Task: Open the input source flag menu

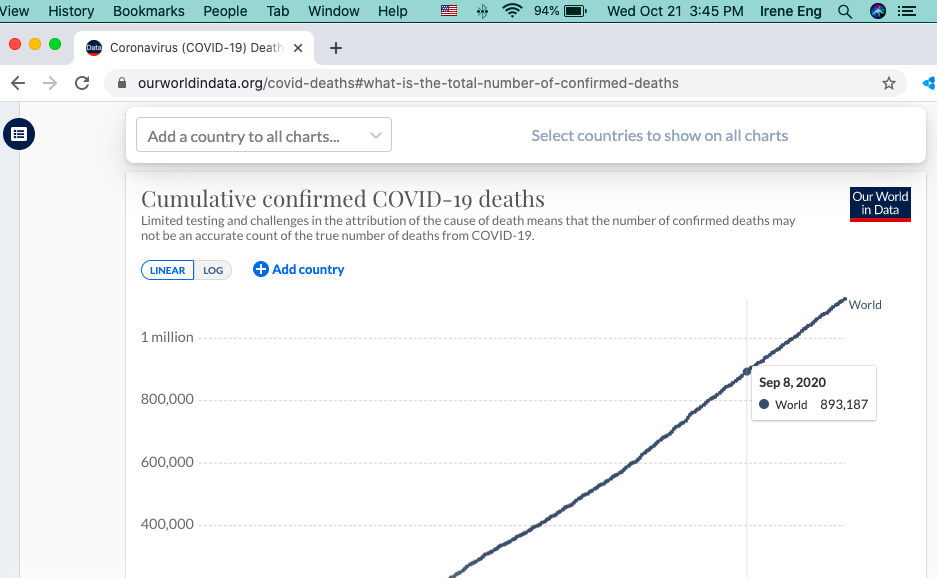Action: tap(449, 11)
